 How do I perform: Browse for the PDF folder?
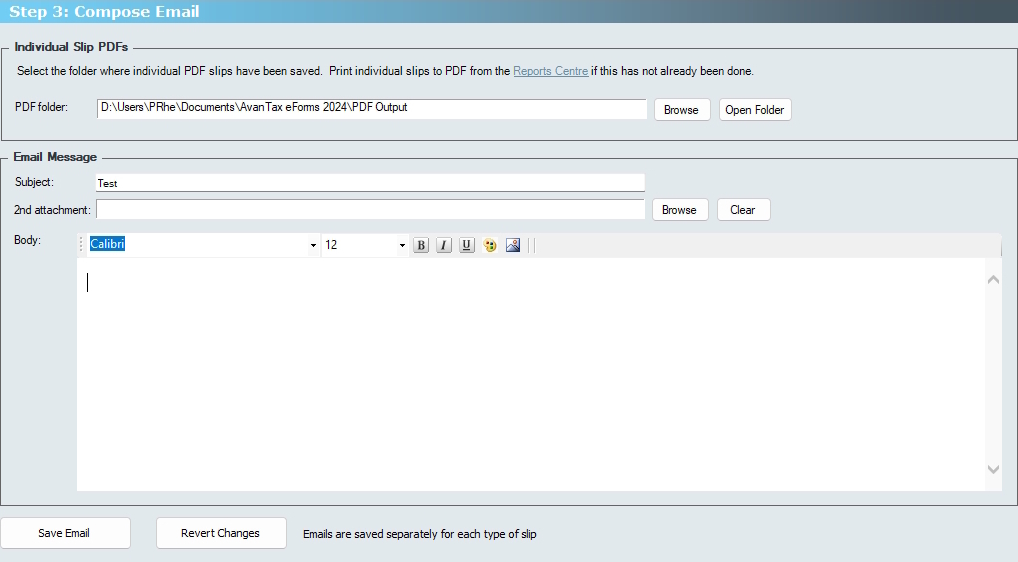point(681,110)
